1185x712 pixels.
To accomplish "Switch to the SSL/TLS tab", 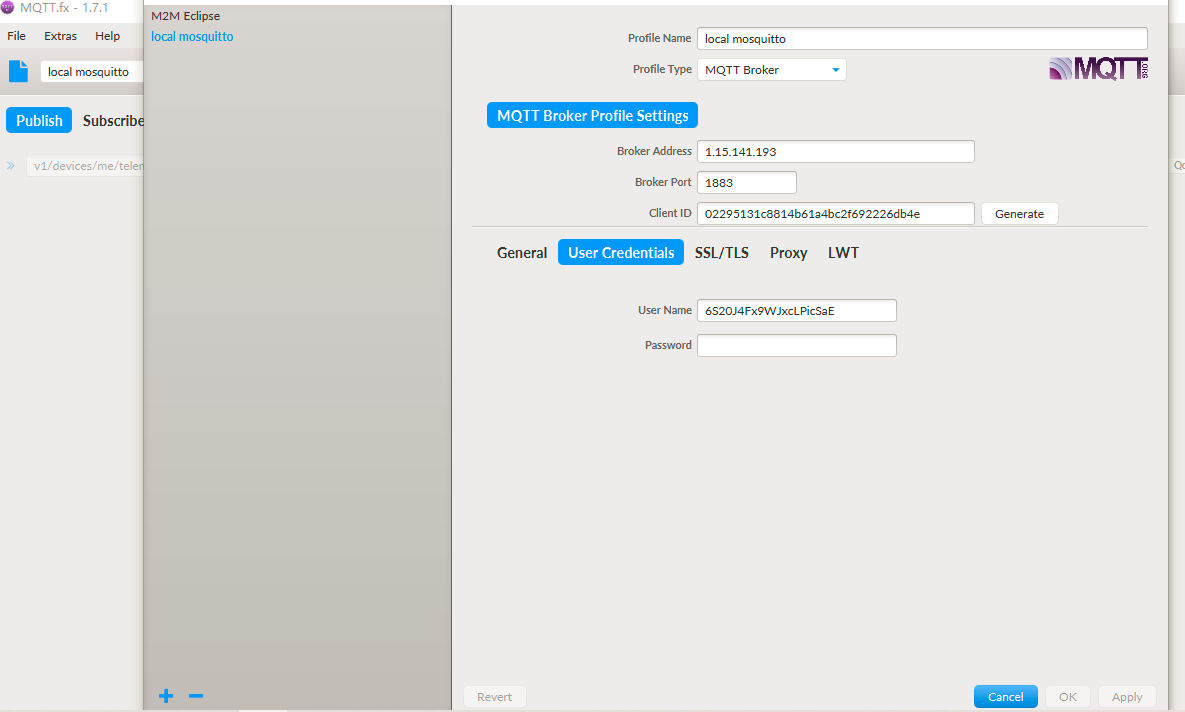I will tap(722, 252).
